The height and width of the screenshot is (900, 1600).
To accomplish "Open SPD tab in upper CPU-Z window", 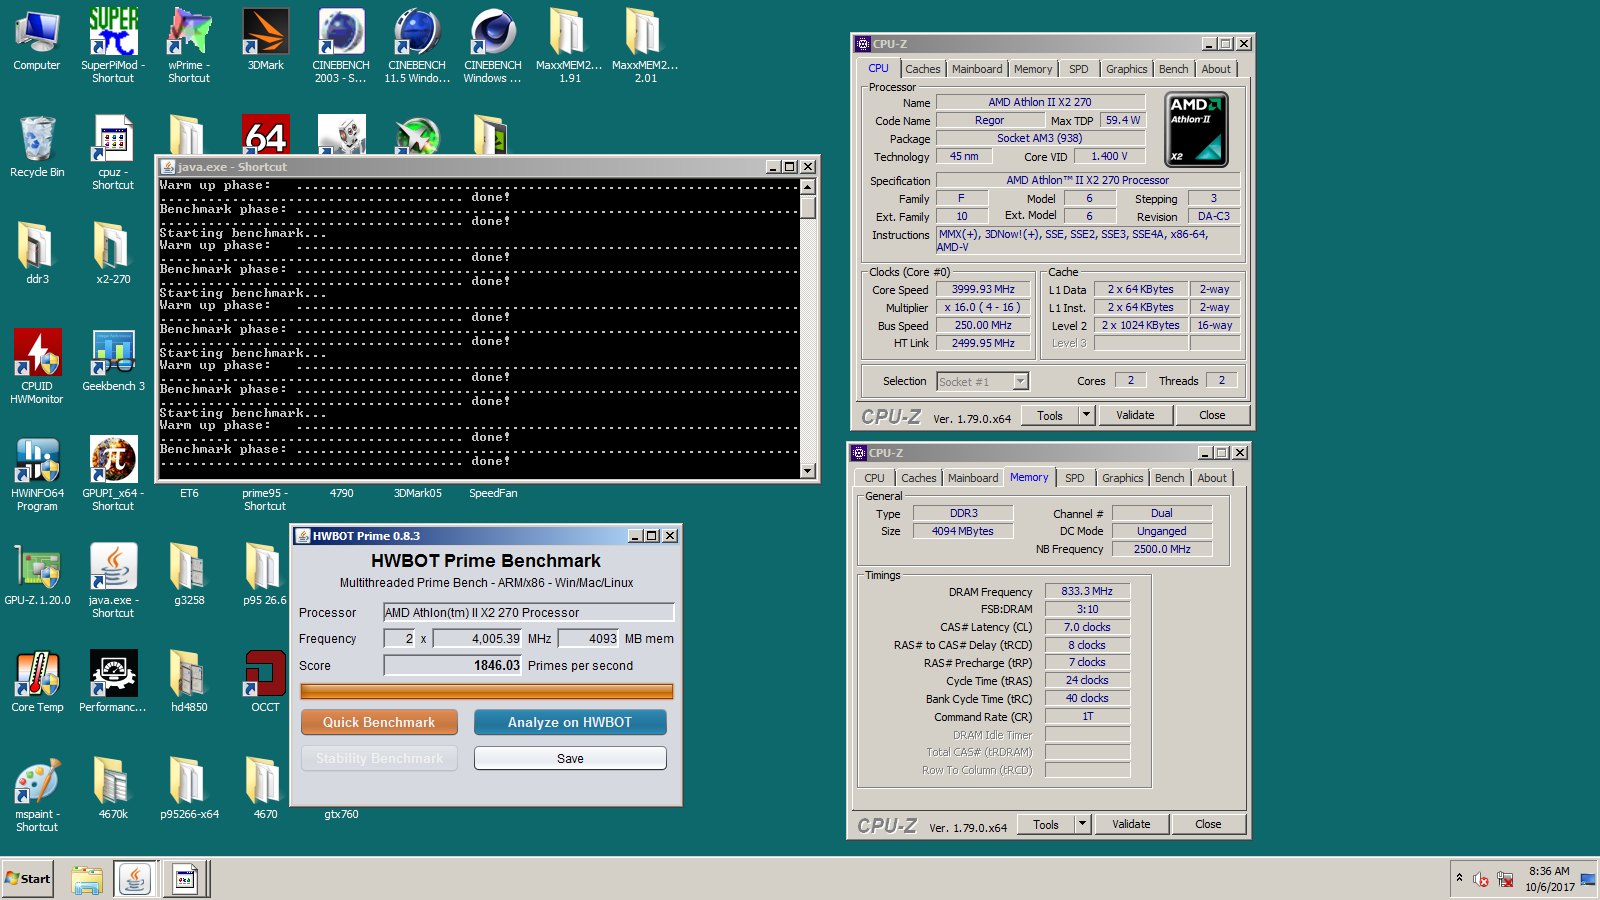I will [1078, 69].
